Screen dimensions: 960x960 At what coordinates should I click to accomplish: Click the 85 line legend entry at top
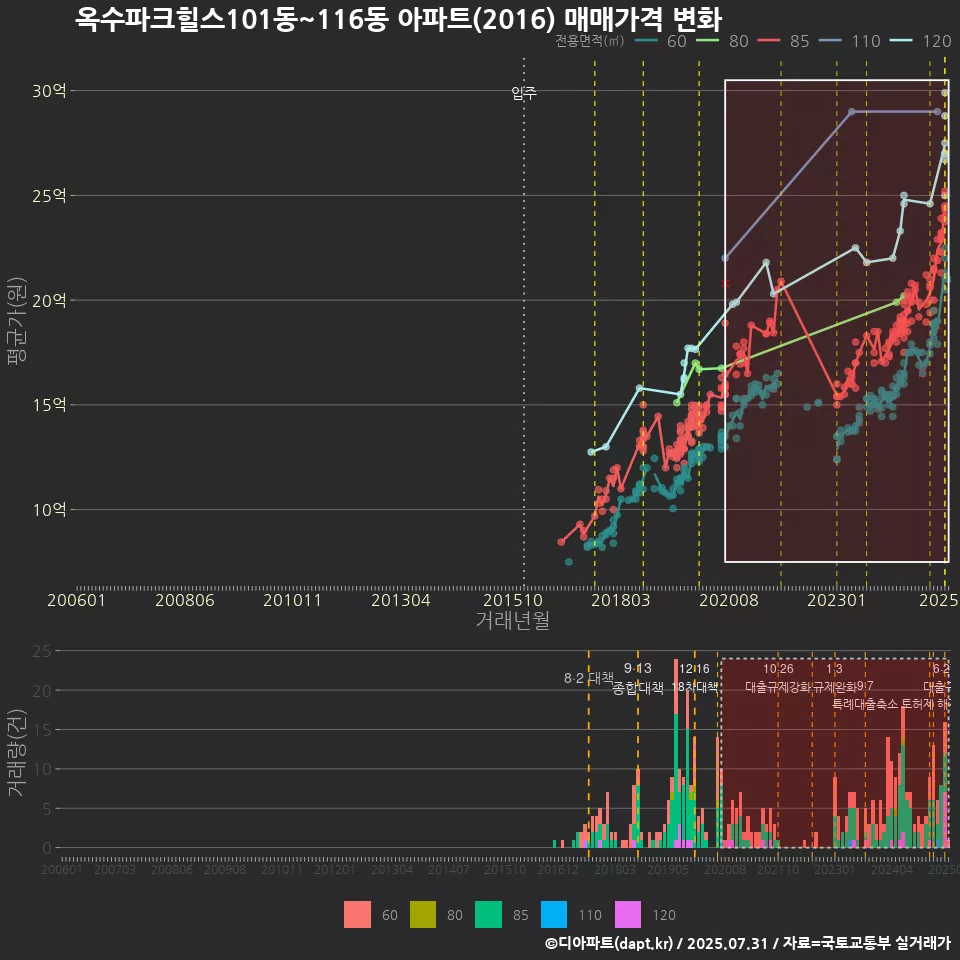784,41
